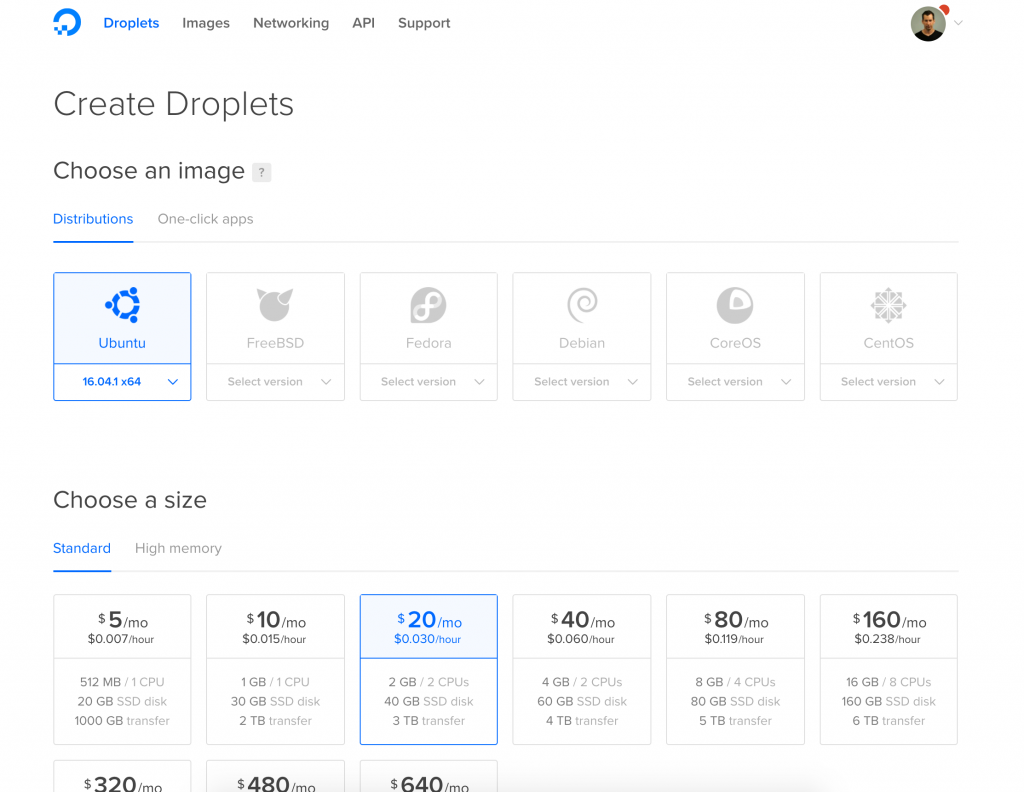Click the 'Choose a size' heading
Image resolution: width=1024 pixels, height=792 pixels.
(x=130, y=500)
